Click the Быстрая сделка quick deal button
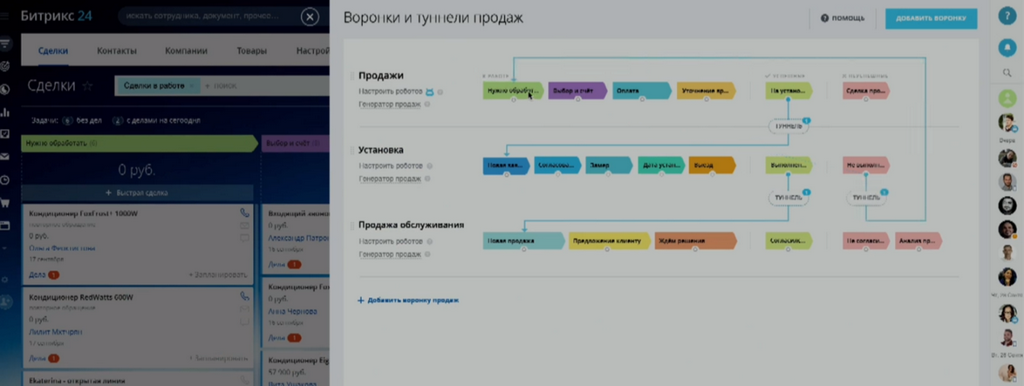This screenshot has height=386, width=1024. tap(137, 193)
